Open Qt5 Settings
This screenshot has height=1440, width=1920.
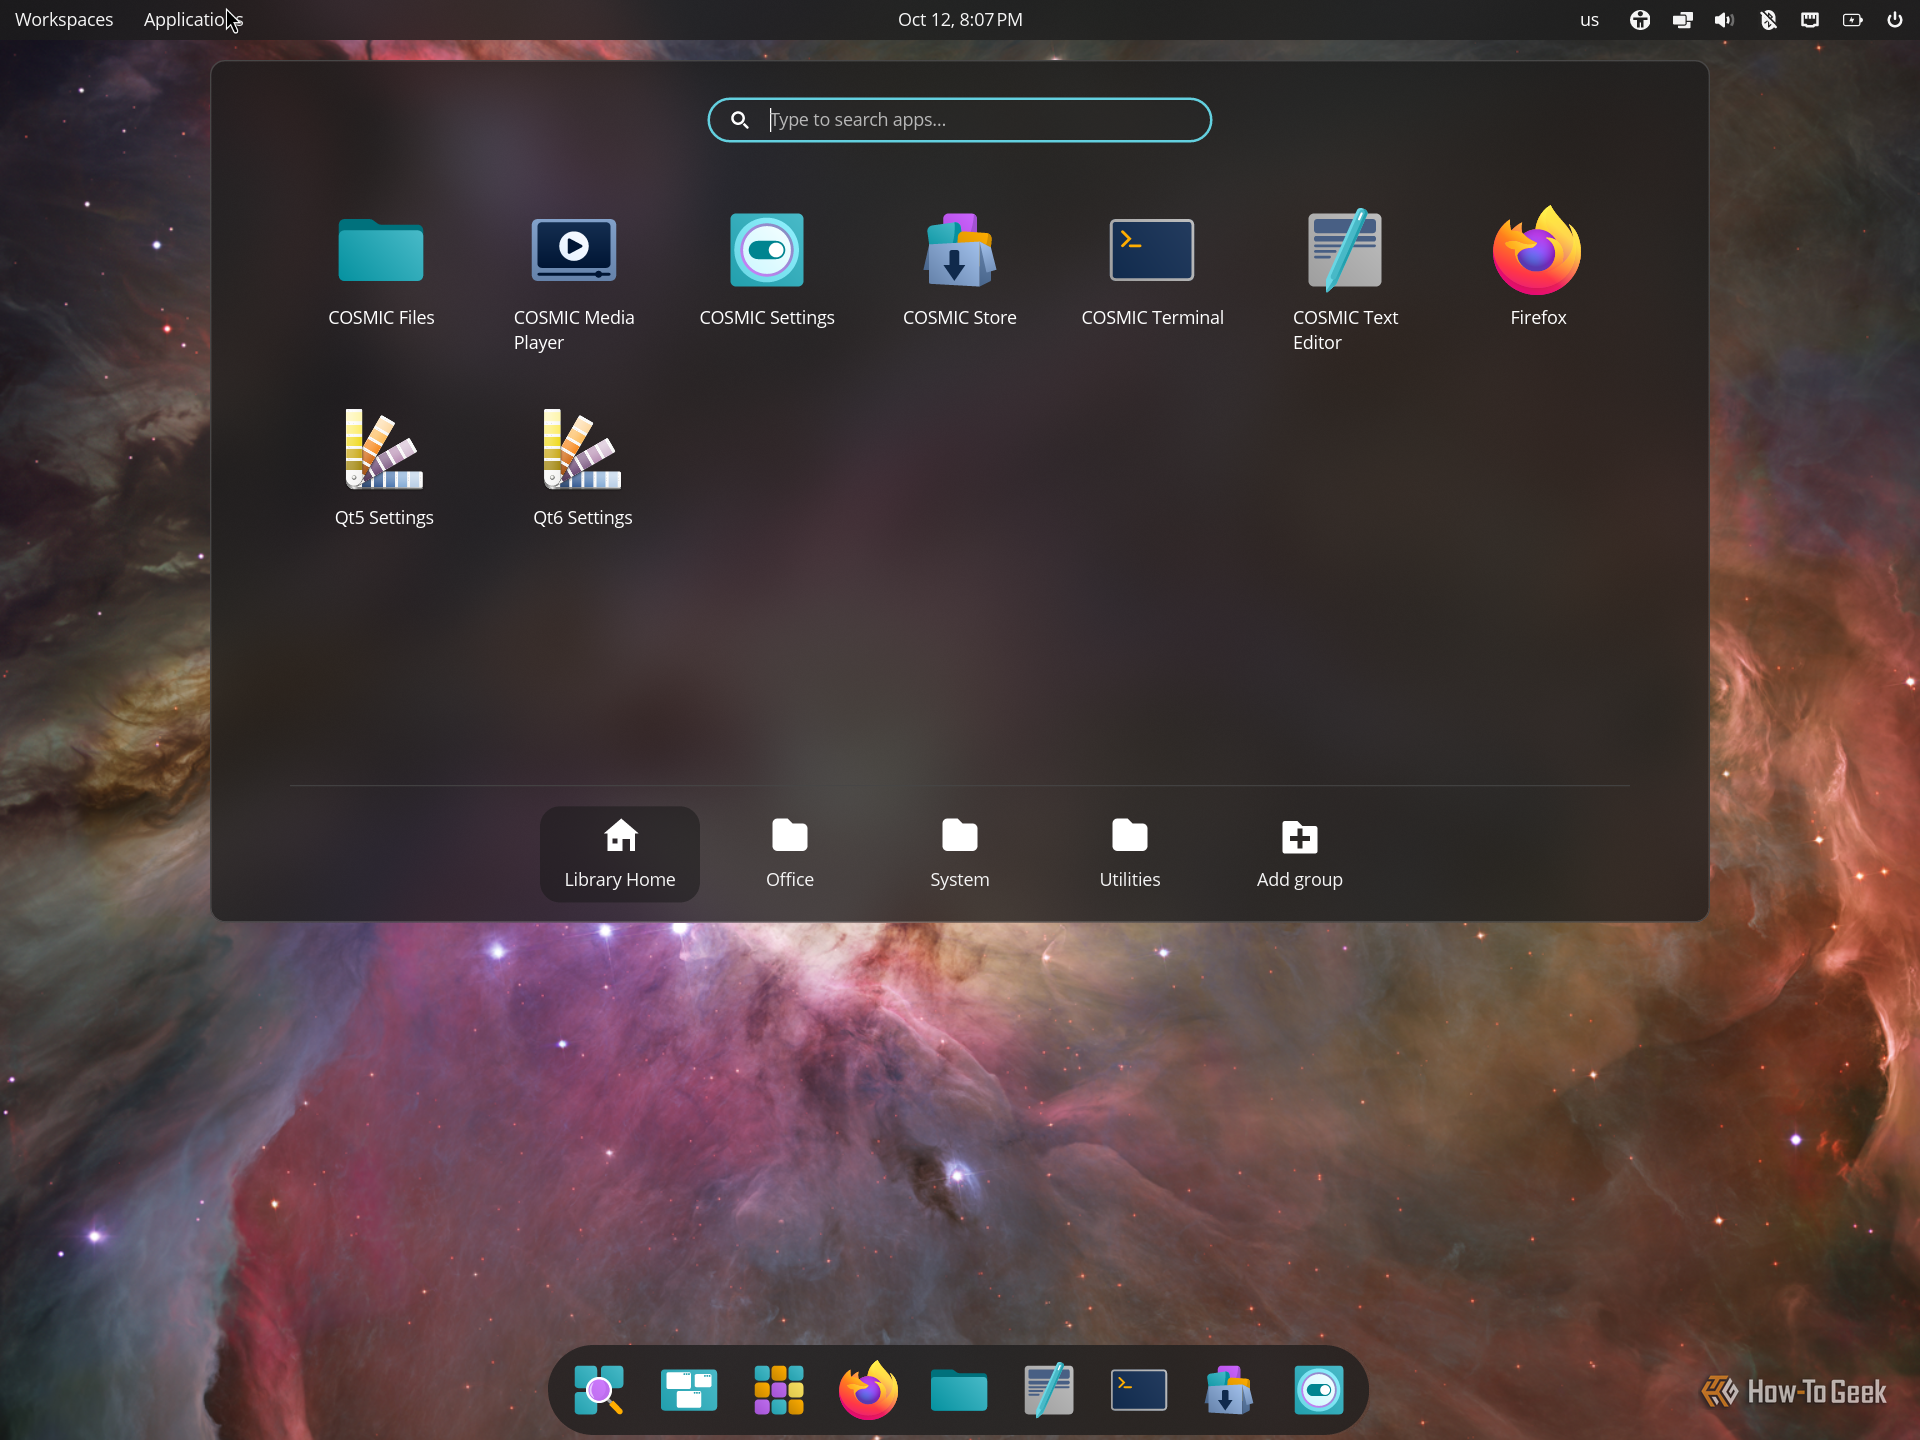click(x=384, y=468)
